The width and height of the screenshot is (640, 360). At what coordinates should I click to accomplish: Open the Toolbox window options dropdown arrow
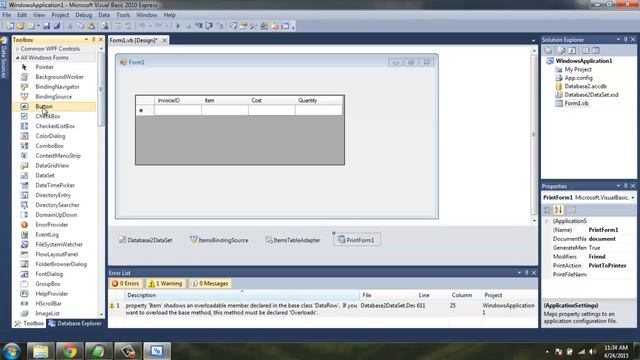(86, 40)
